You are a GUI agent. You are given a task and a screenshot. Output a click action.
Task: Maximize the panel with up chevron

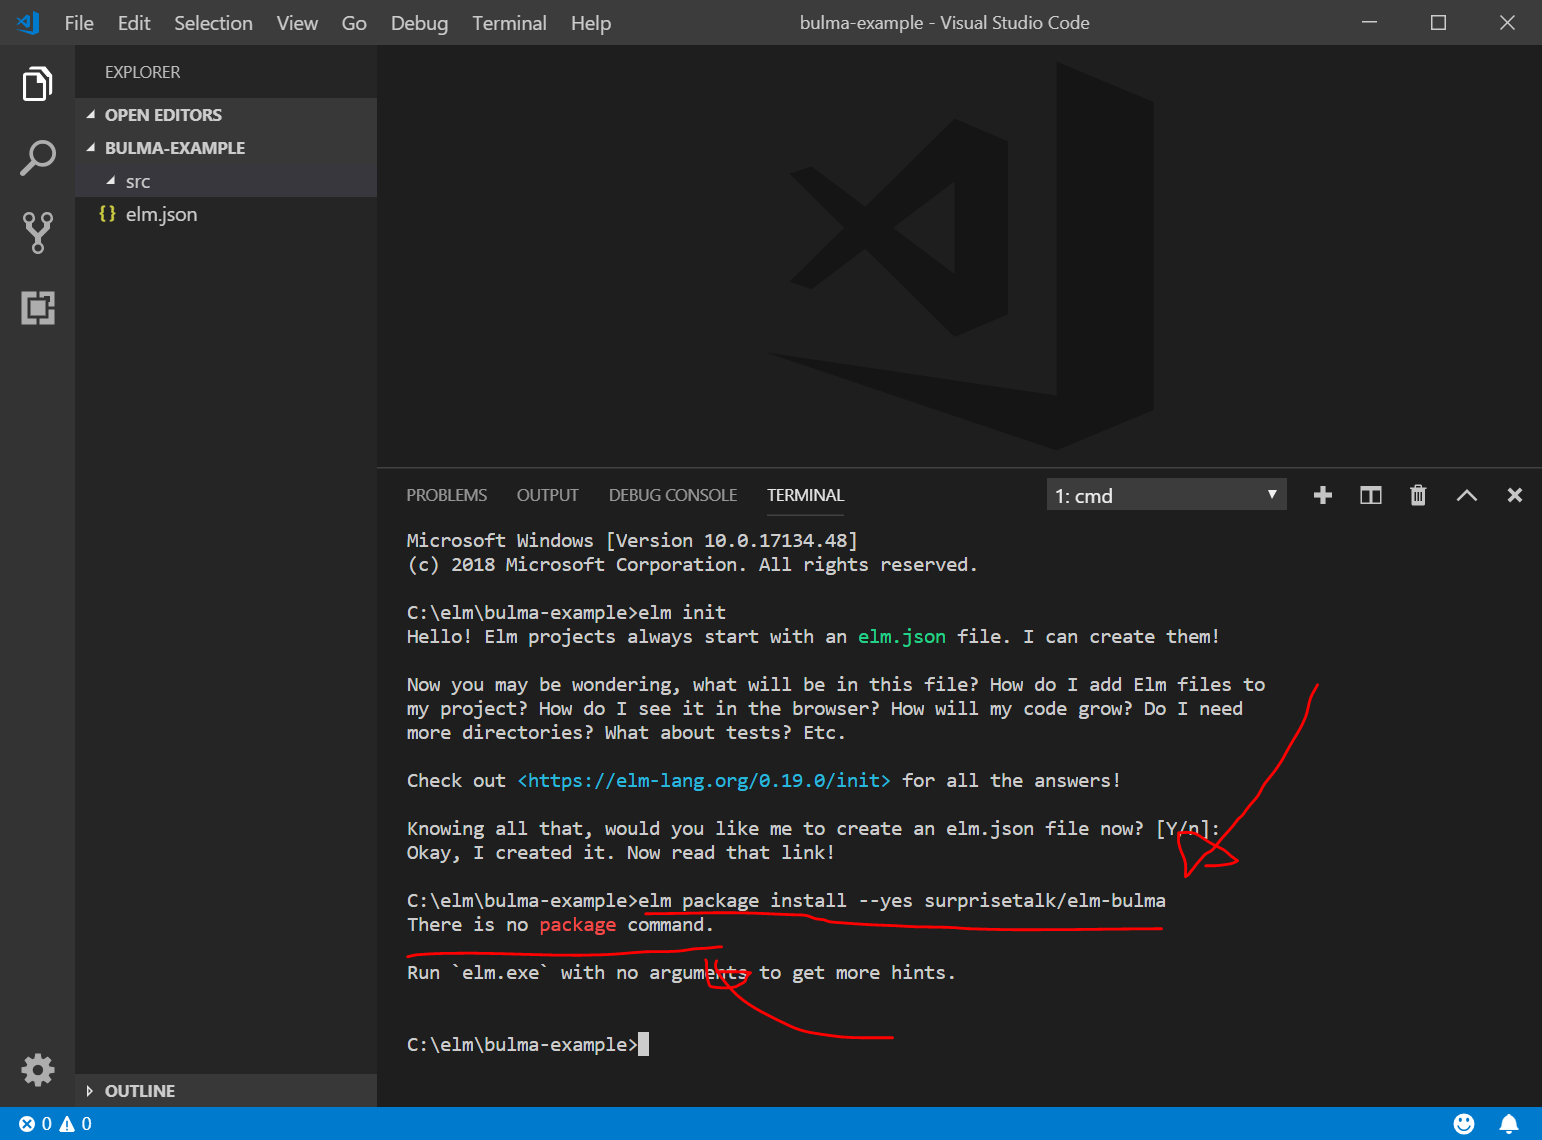coord(1466,495)
